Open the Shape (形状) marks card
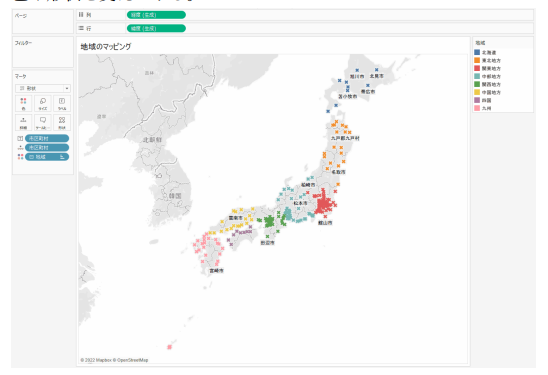548x375 pixels. (x=62, y=123)
